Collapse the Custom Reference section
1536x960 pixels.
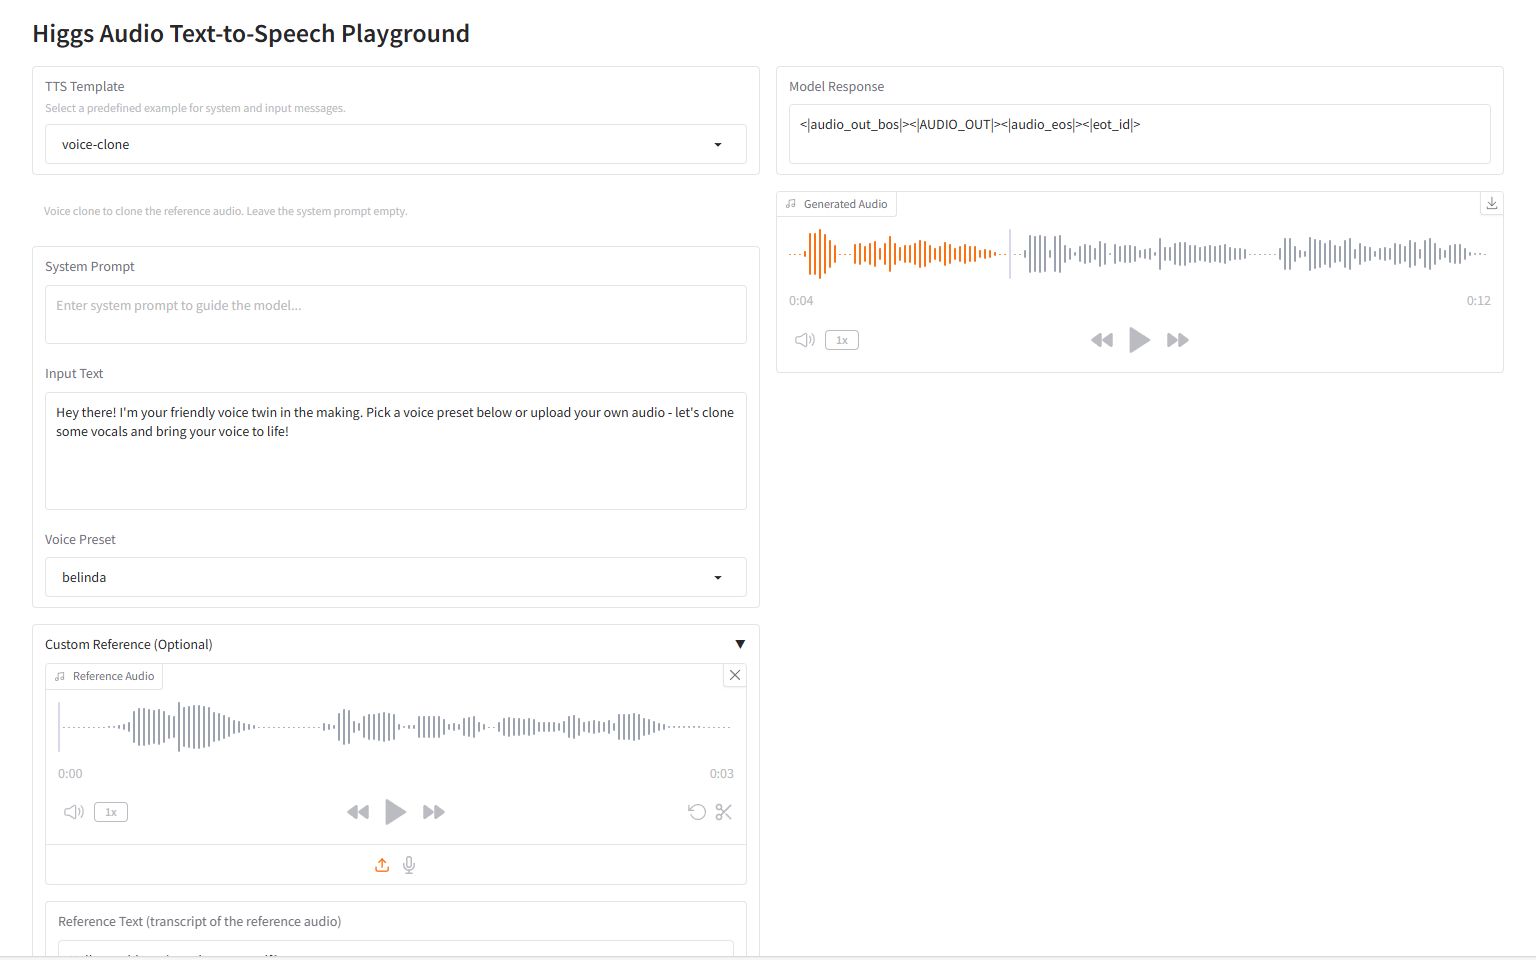[x=740, y=643]
